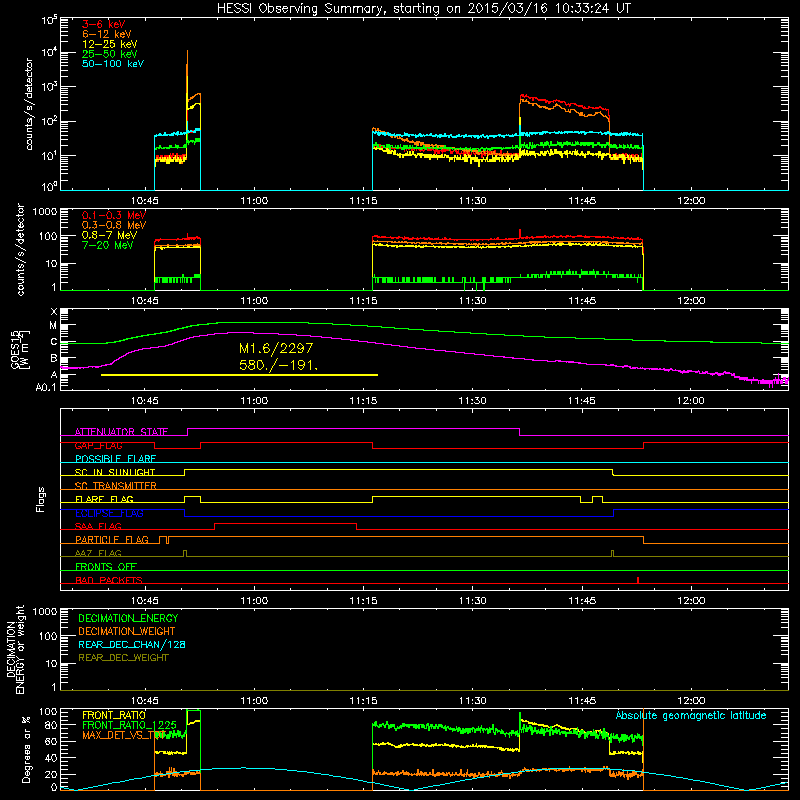Select the 7-20 MeV legend entry
800x800 pixels.
[108, 245]
